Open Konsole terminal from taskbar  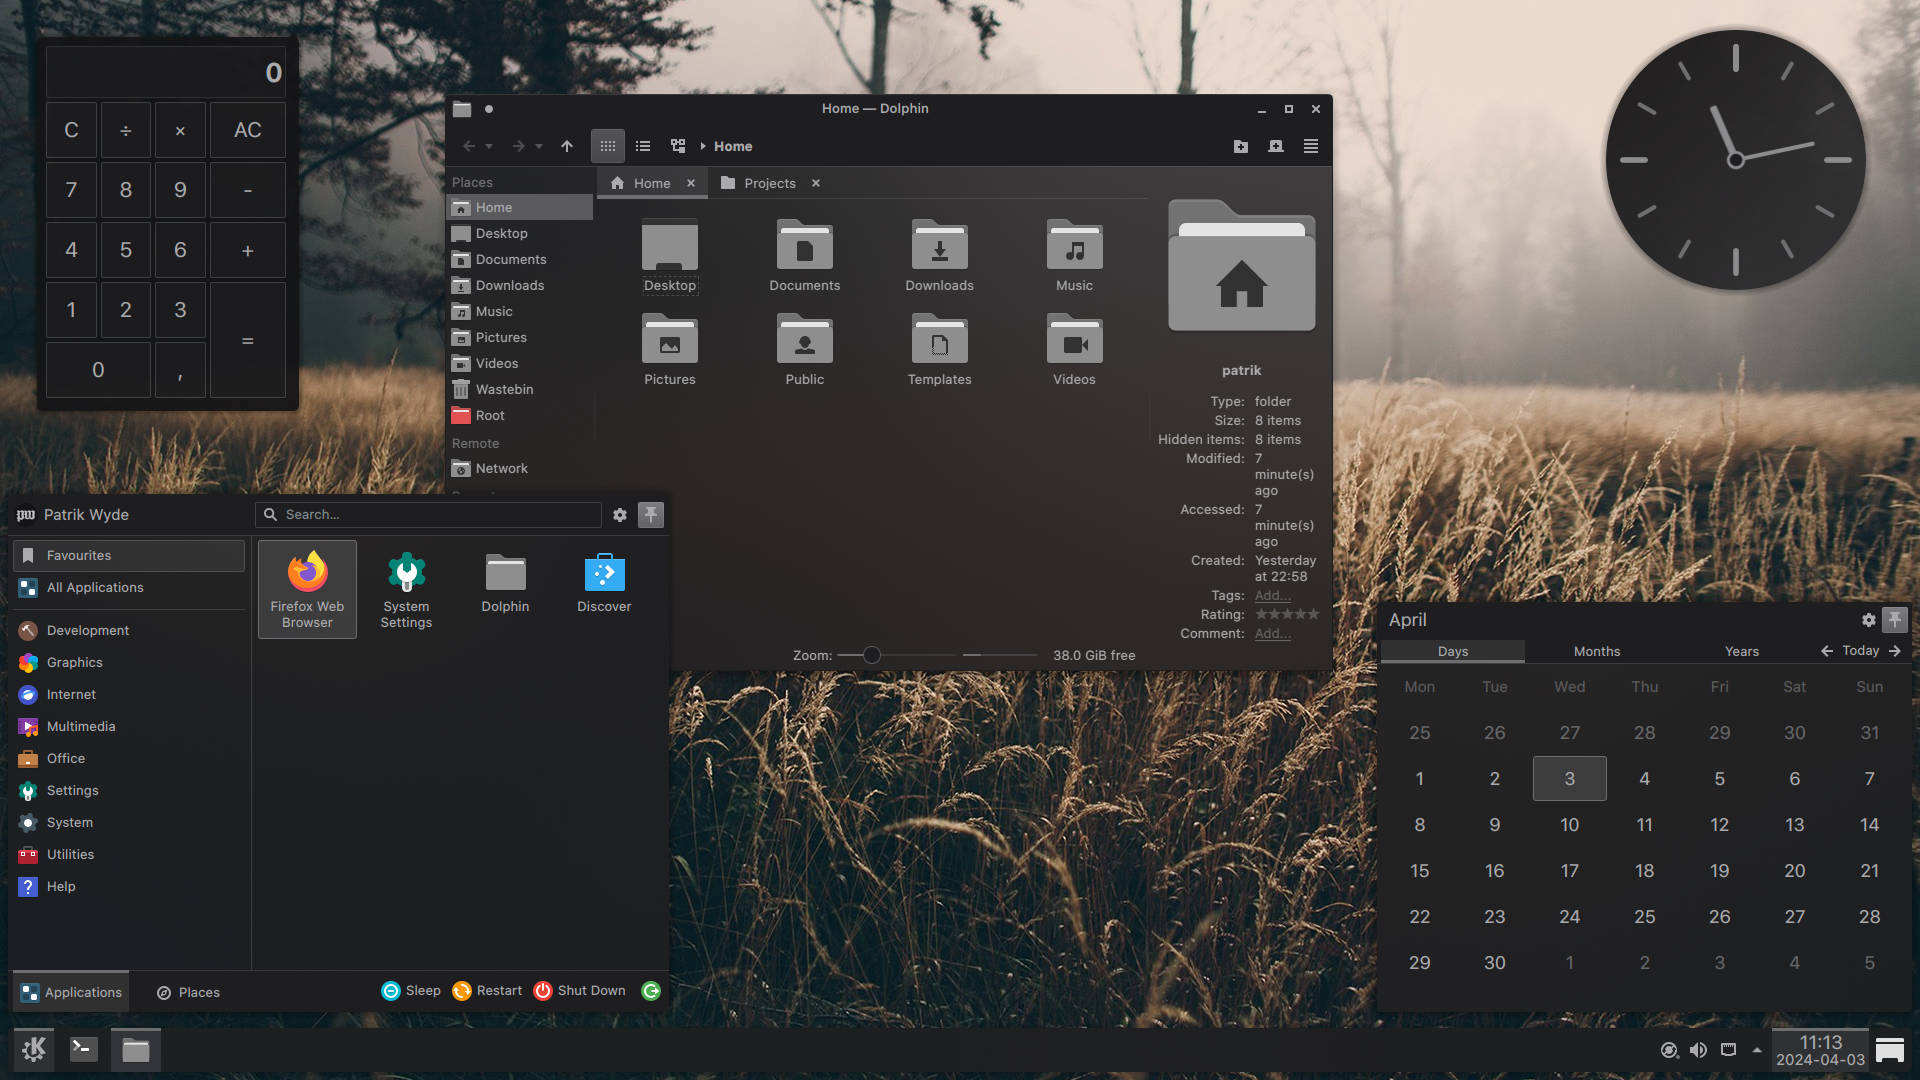[84, 1049]
